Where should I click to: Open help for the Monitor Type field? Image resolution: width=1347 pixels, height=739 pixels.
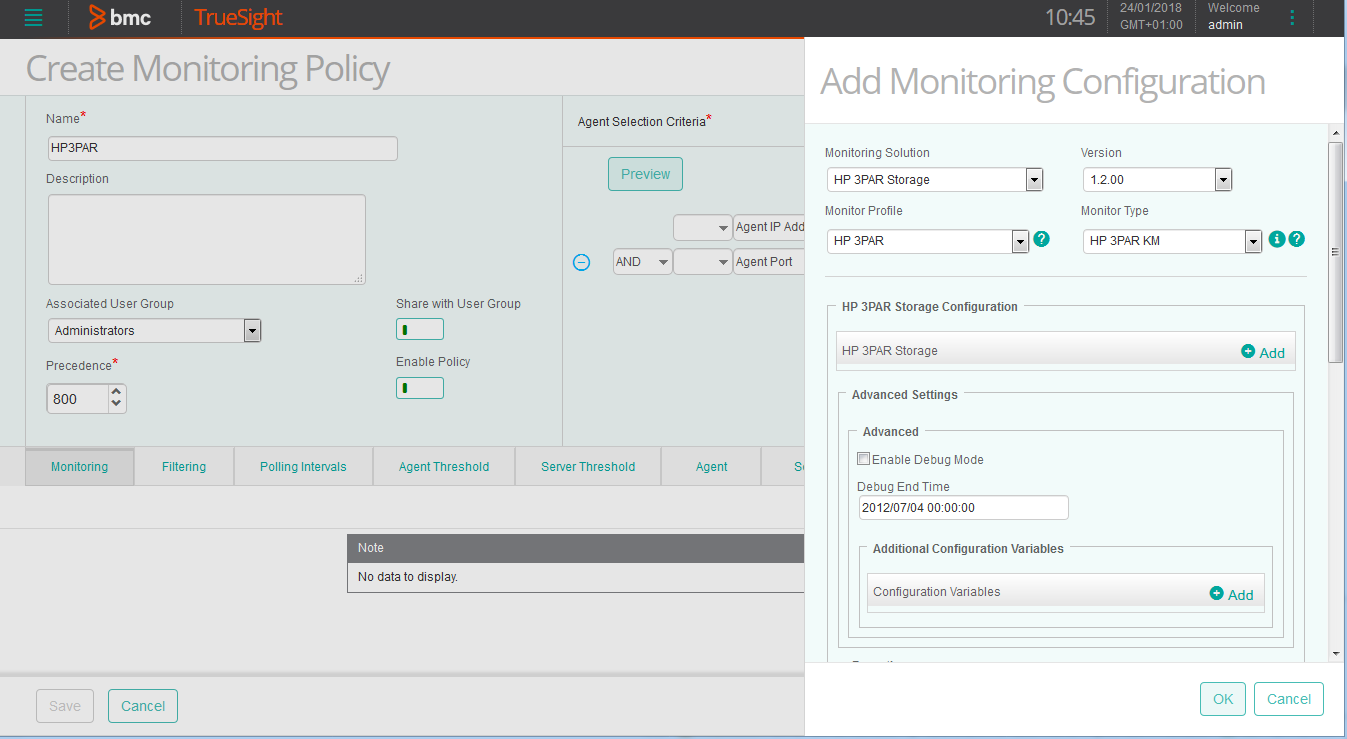(1297, 240)
